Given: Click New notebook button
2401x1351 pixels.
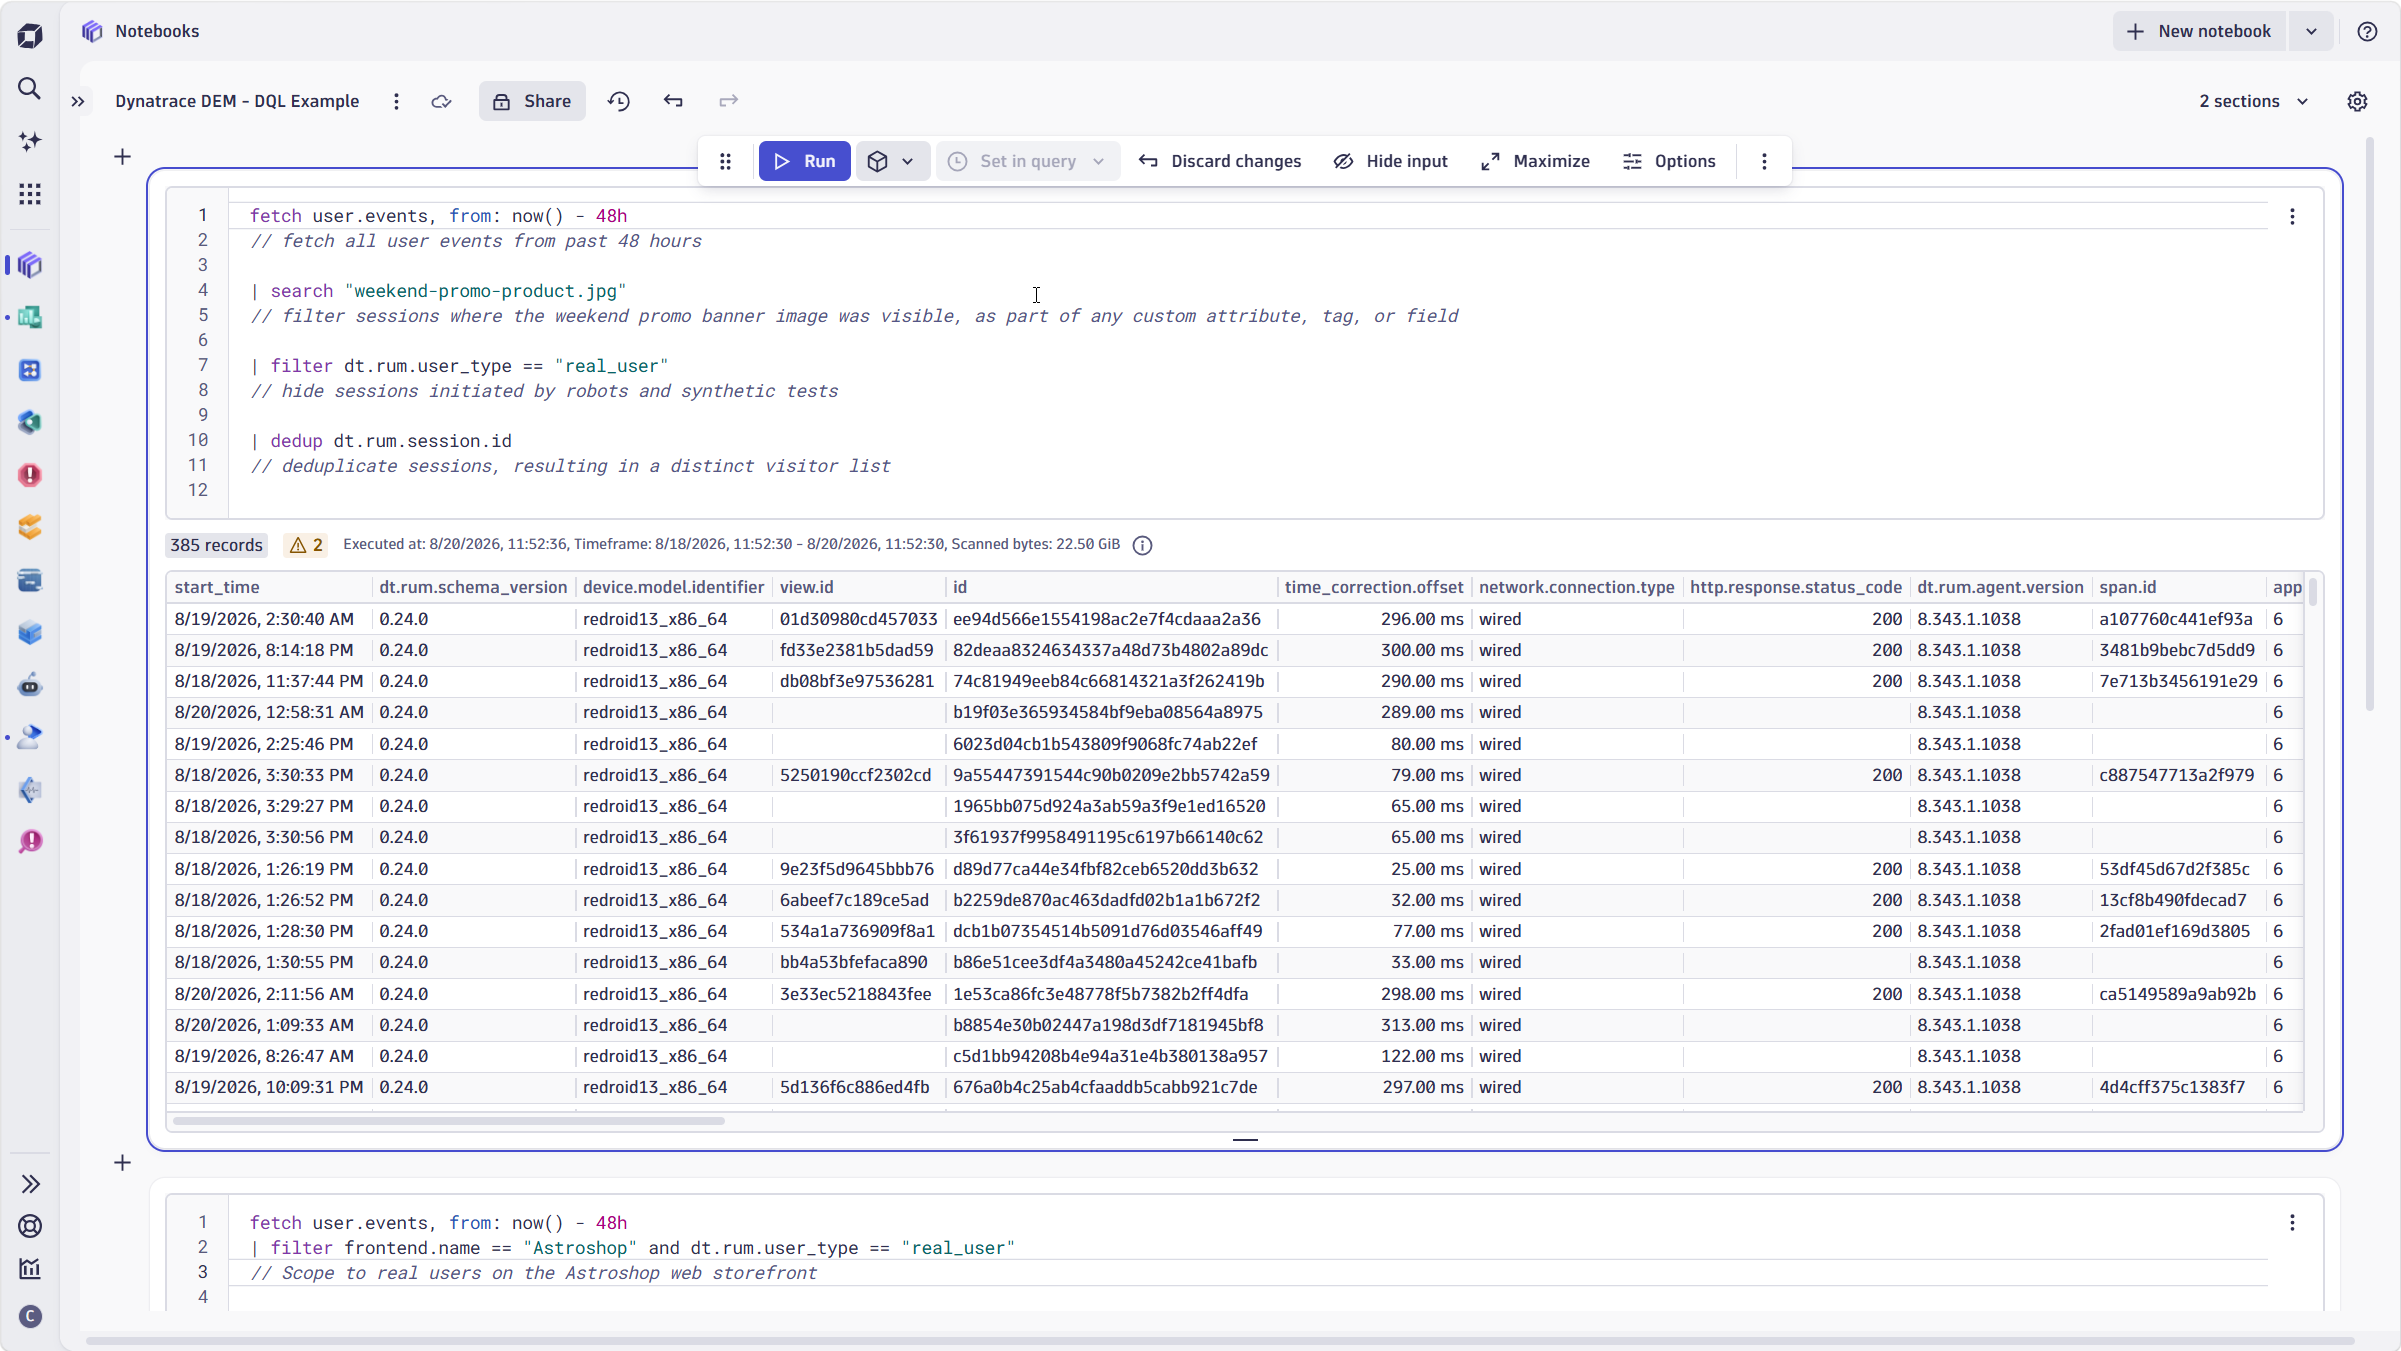Looking at the screenshot, I should click(2199, 31).
